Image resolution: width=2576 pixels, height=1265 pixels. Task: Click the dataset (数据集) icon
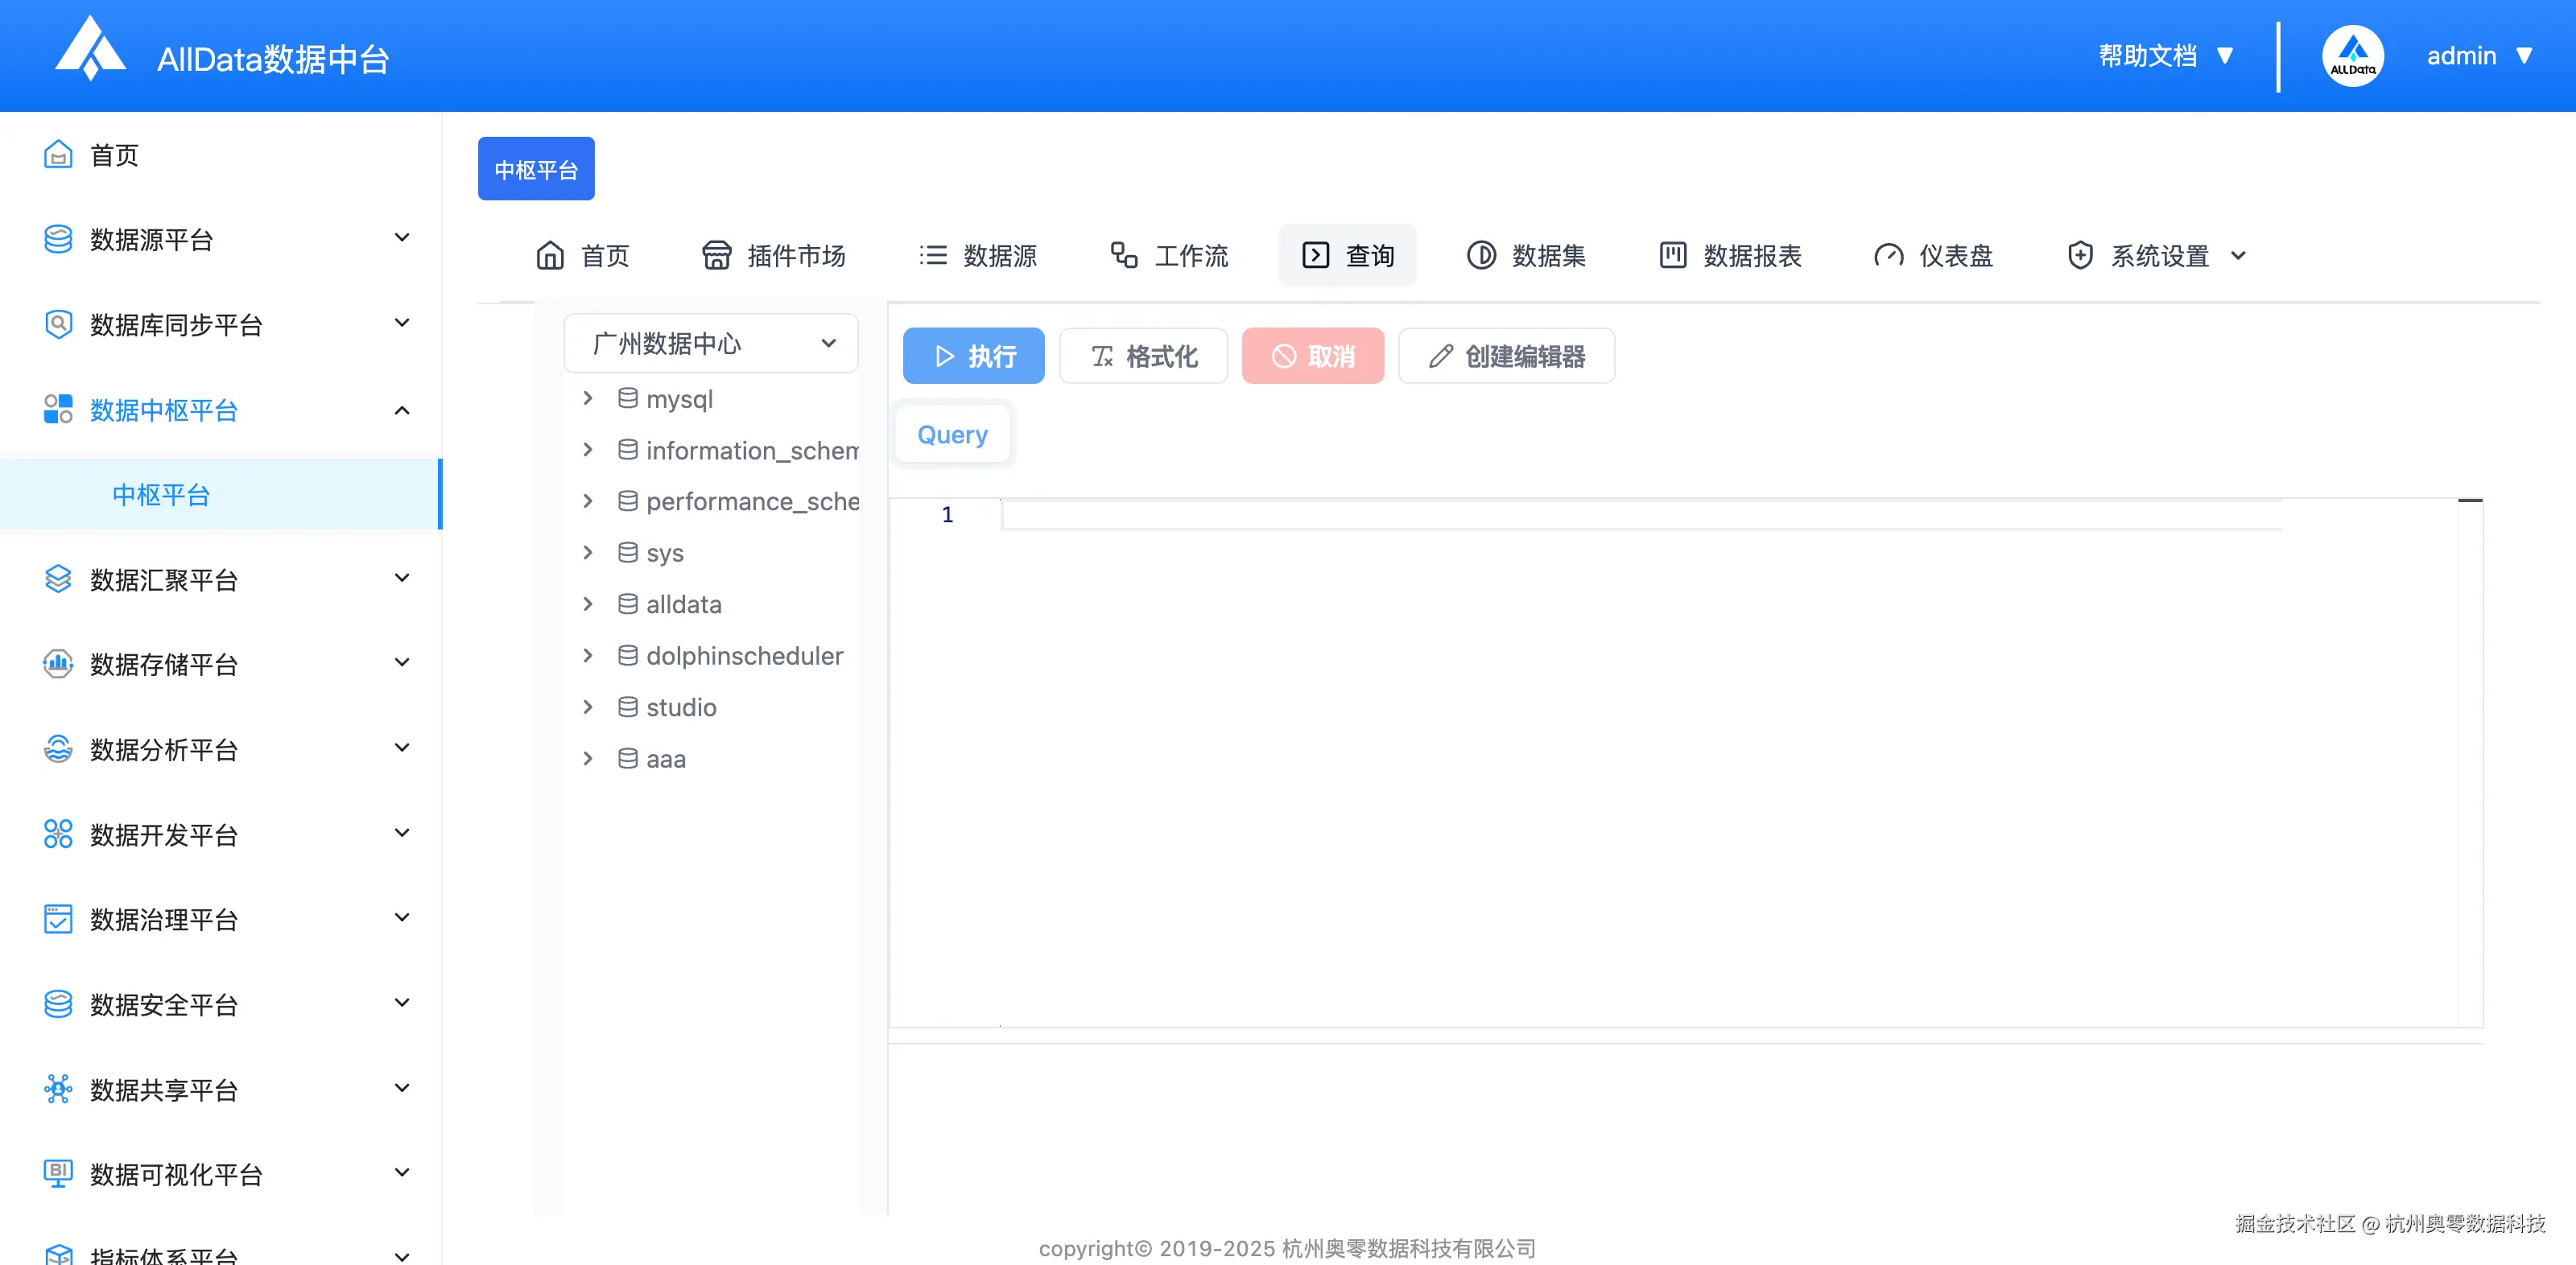[x=1481, y=256]
